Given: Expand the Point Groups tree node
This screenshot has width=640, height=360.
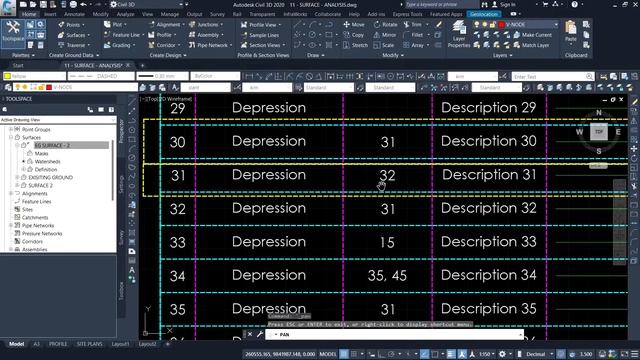Looking at the screenshot, I should click(x=11, y=129).
